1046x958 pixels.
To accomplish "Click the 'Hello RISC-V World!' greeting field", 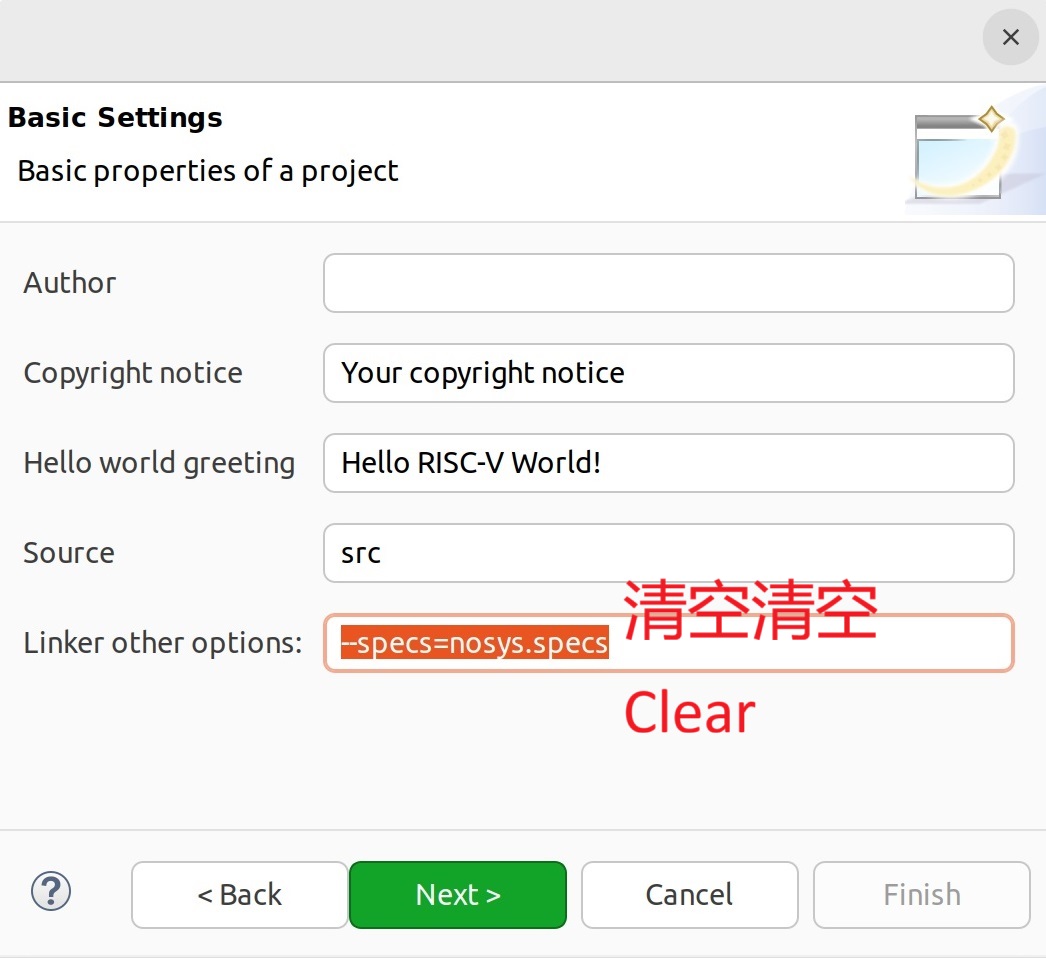I will (x=668, y=463).
